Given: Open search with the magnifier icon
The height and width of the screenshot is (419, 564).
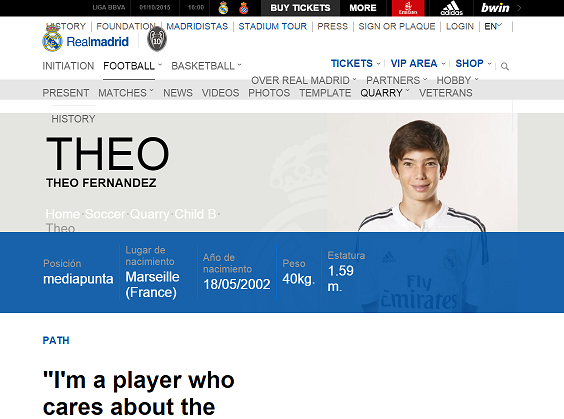Looking at the screenshot, I should click(x=505, y=67).
